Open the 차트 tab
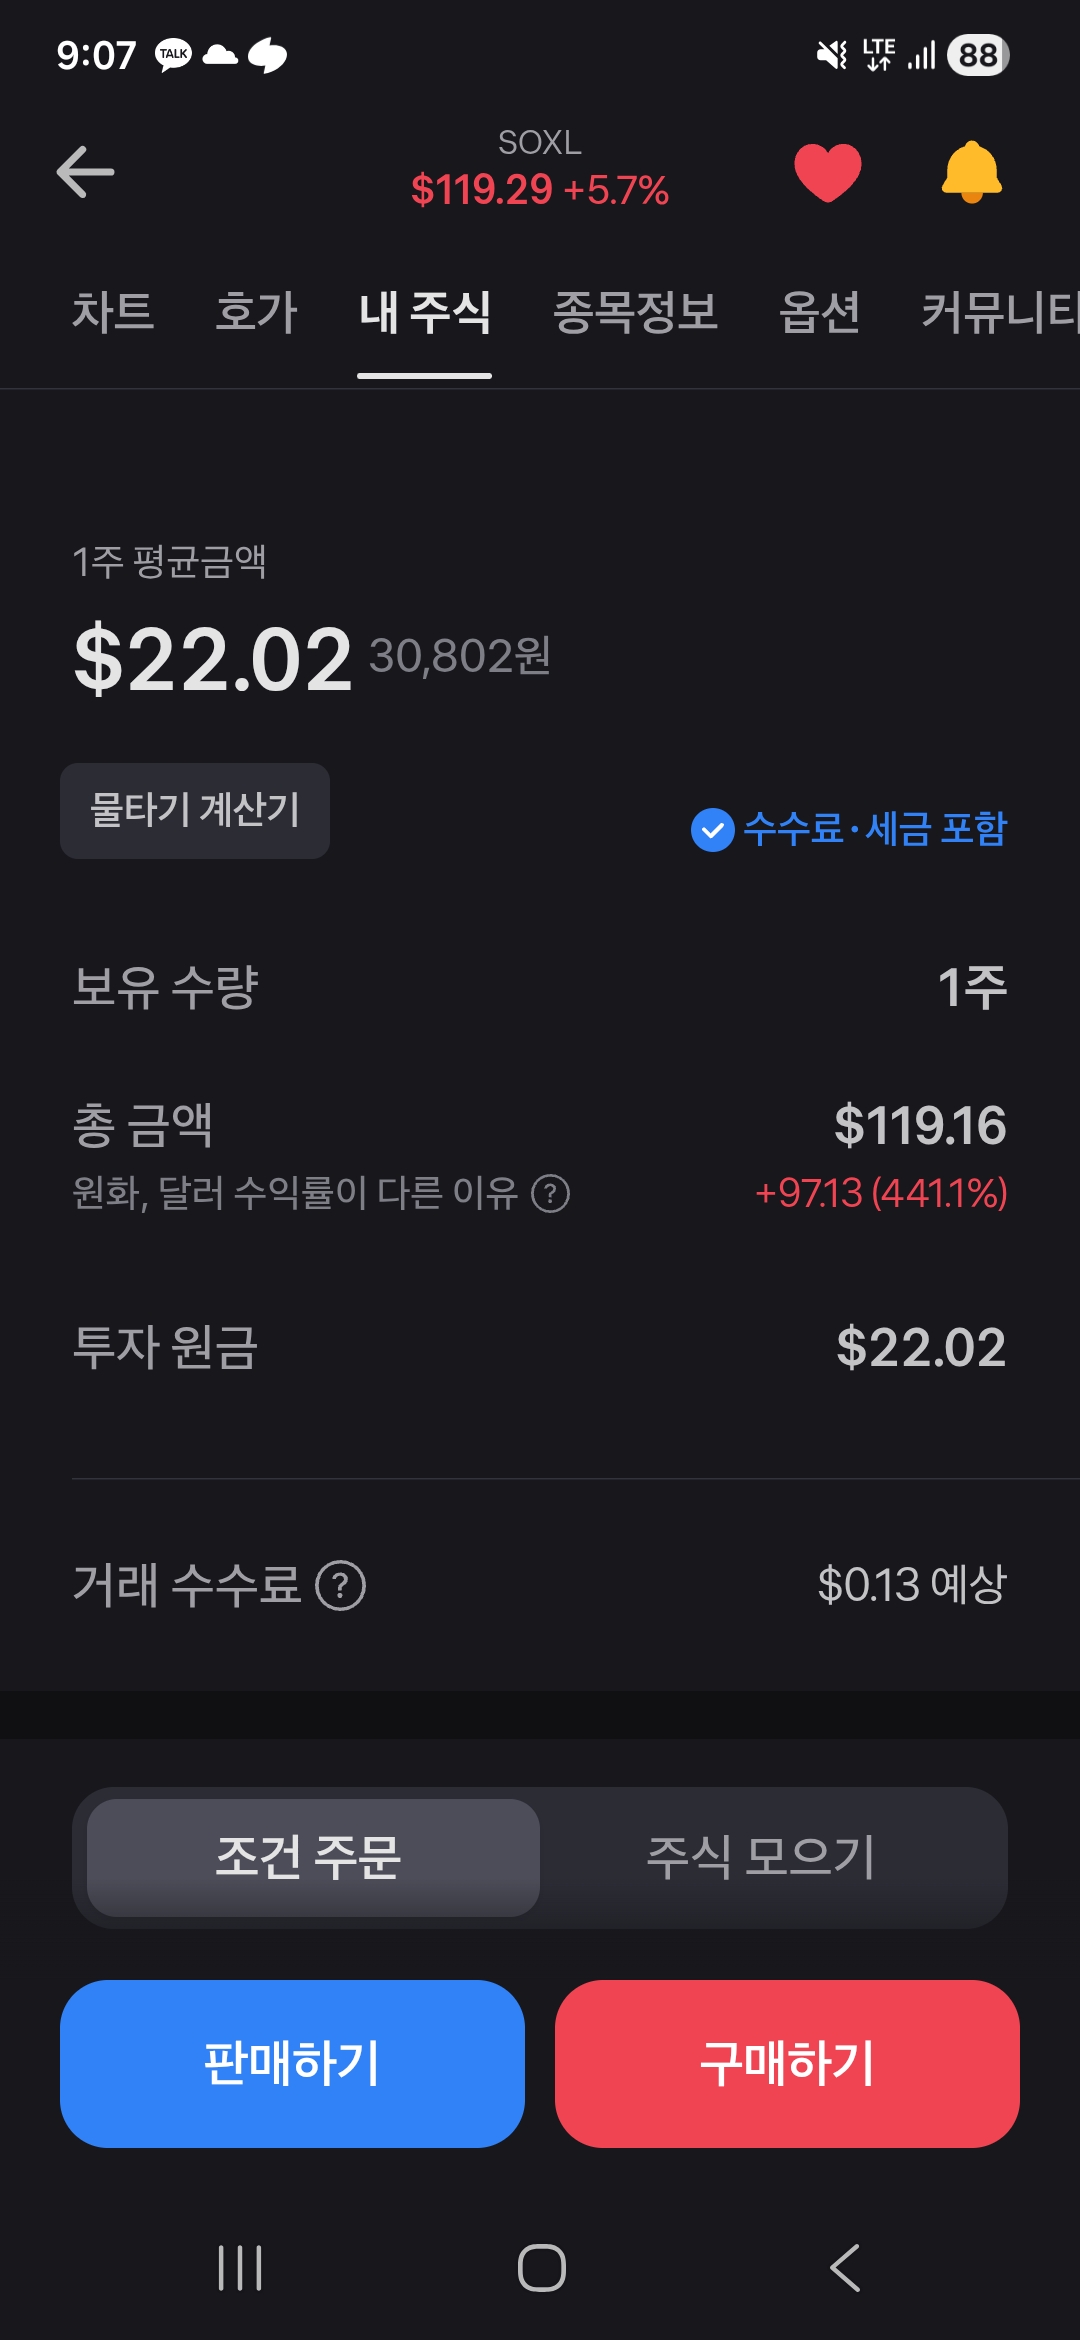The image size is (1080, 2340). coord(113,312)
